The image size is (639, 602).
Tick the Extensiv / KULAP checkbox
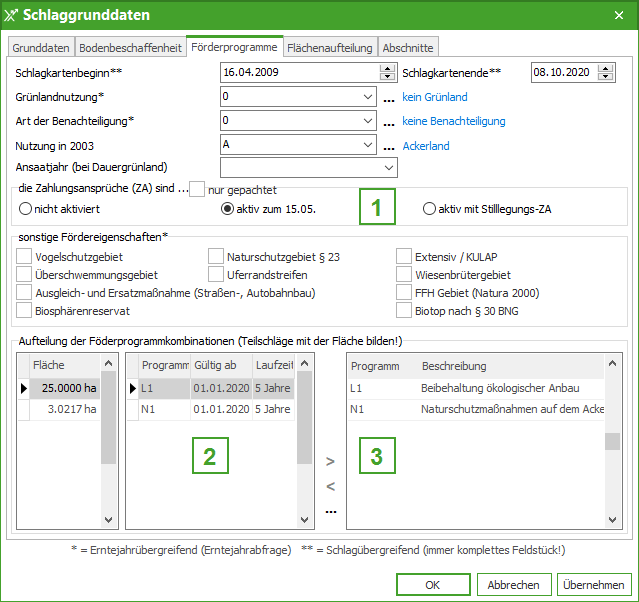point(404,257)
